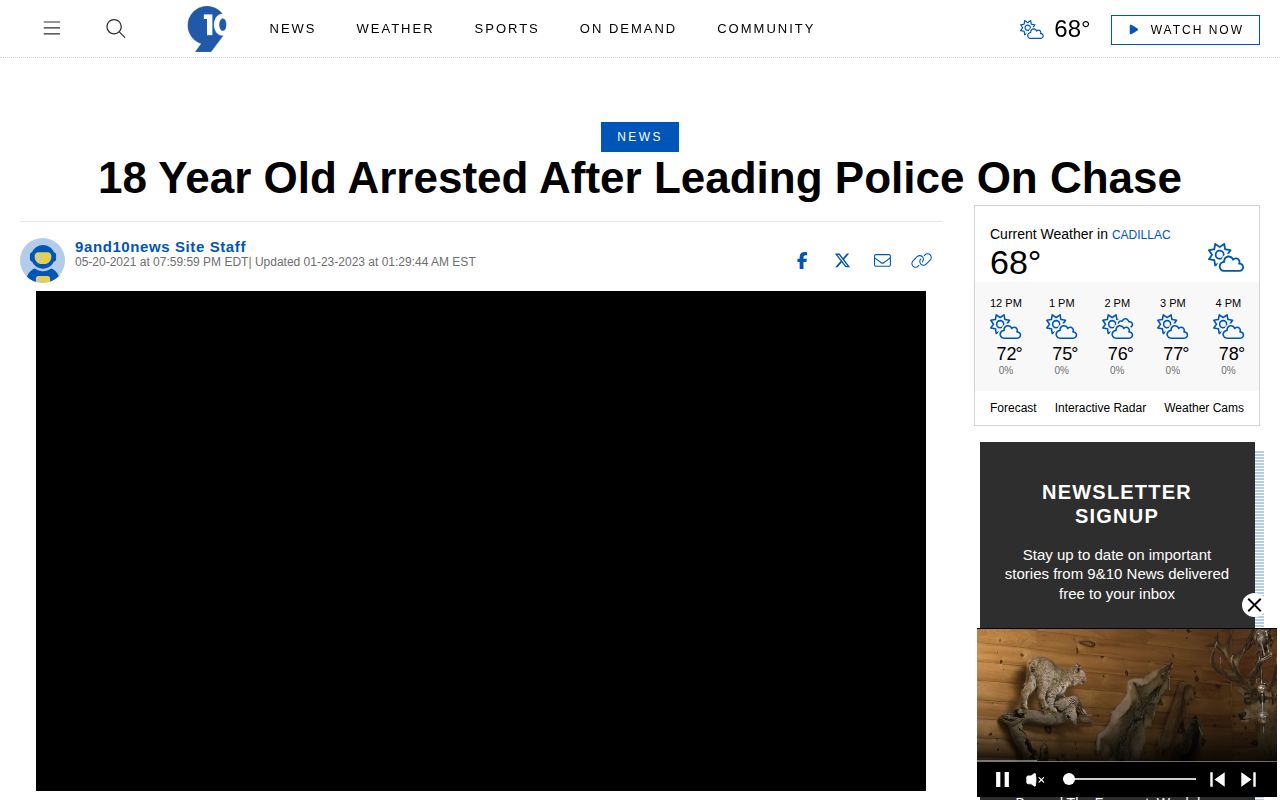Share the article on X
This screenshot has width=1280, height=800.
(842, 260)
